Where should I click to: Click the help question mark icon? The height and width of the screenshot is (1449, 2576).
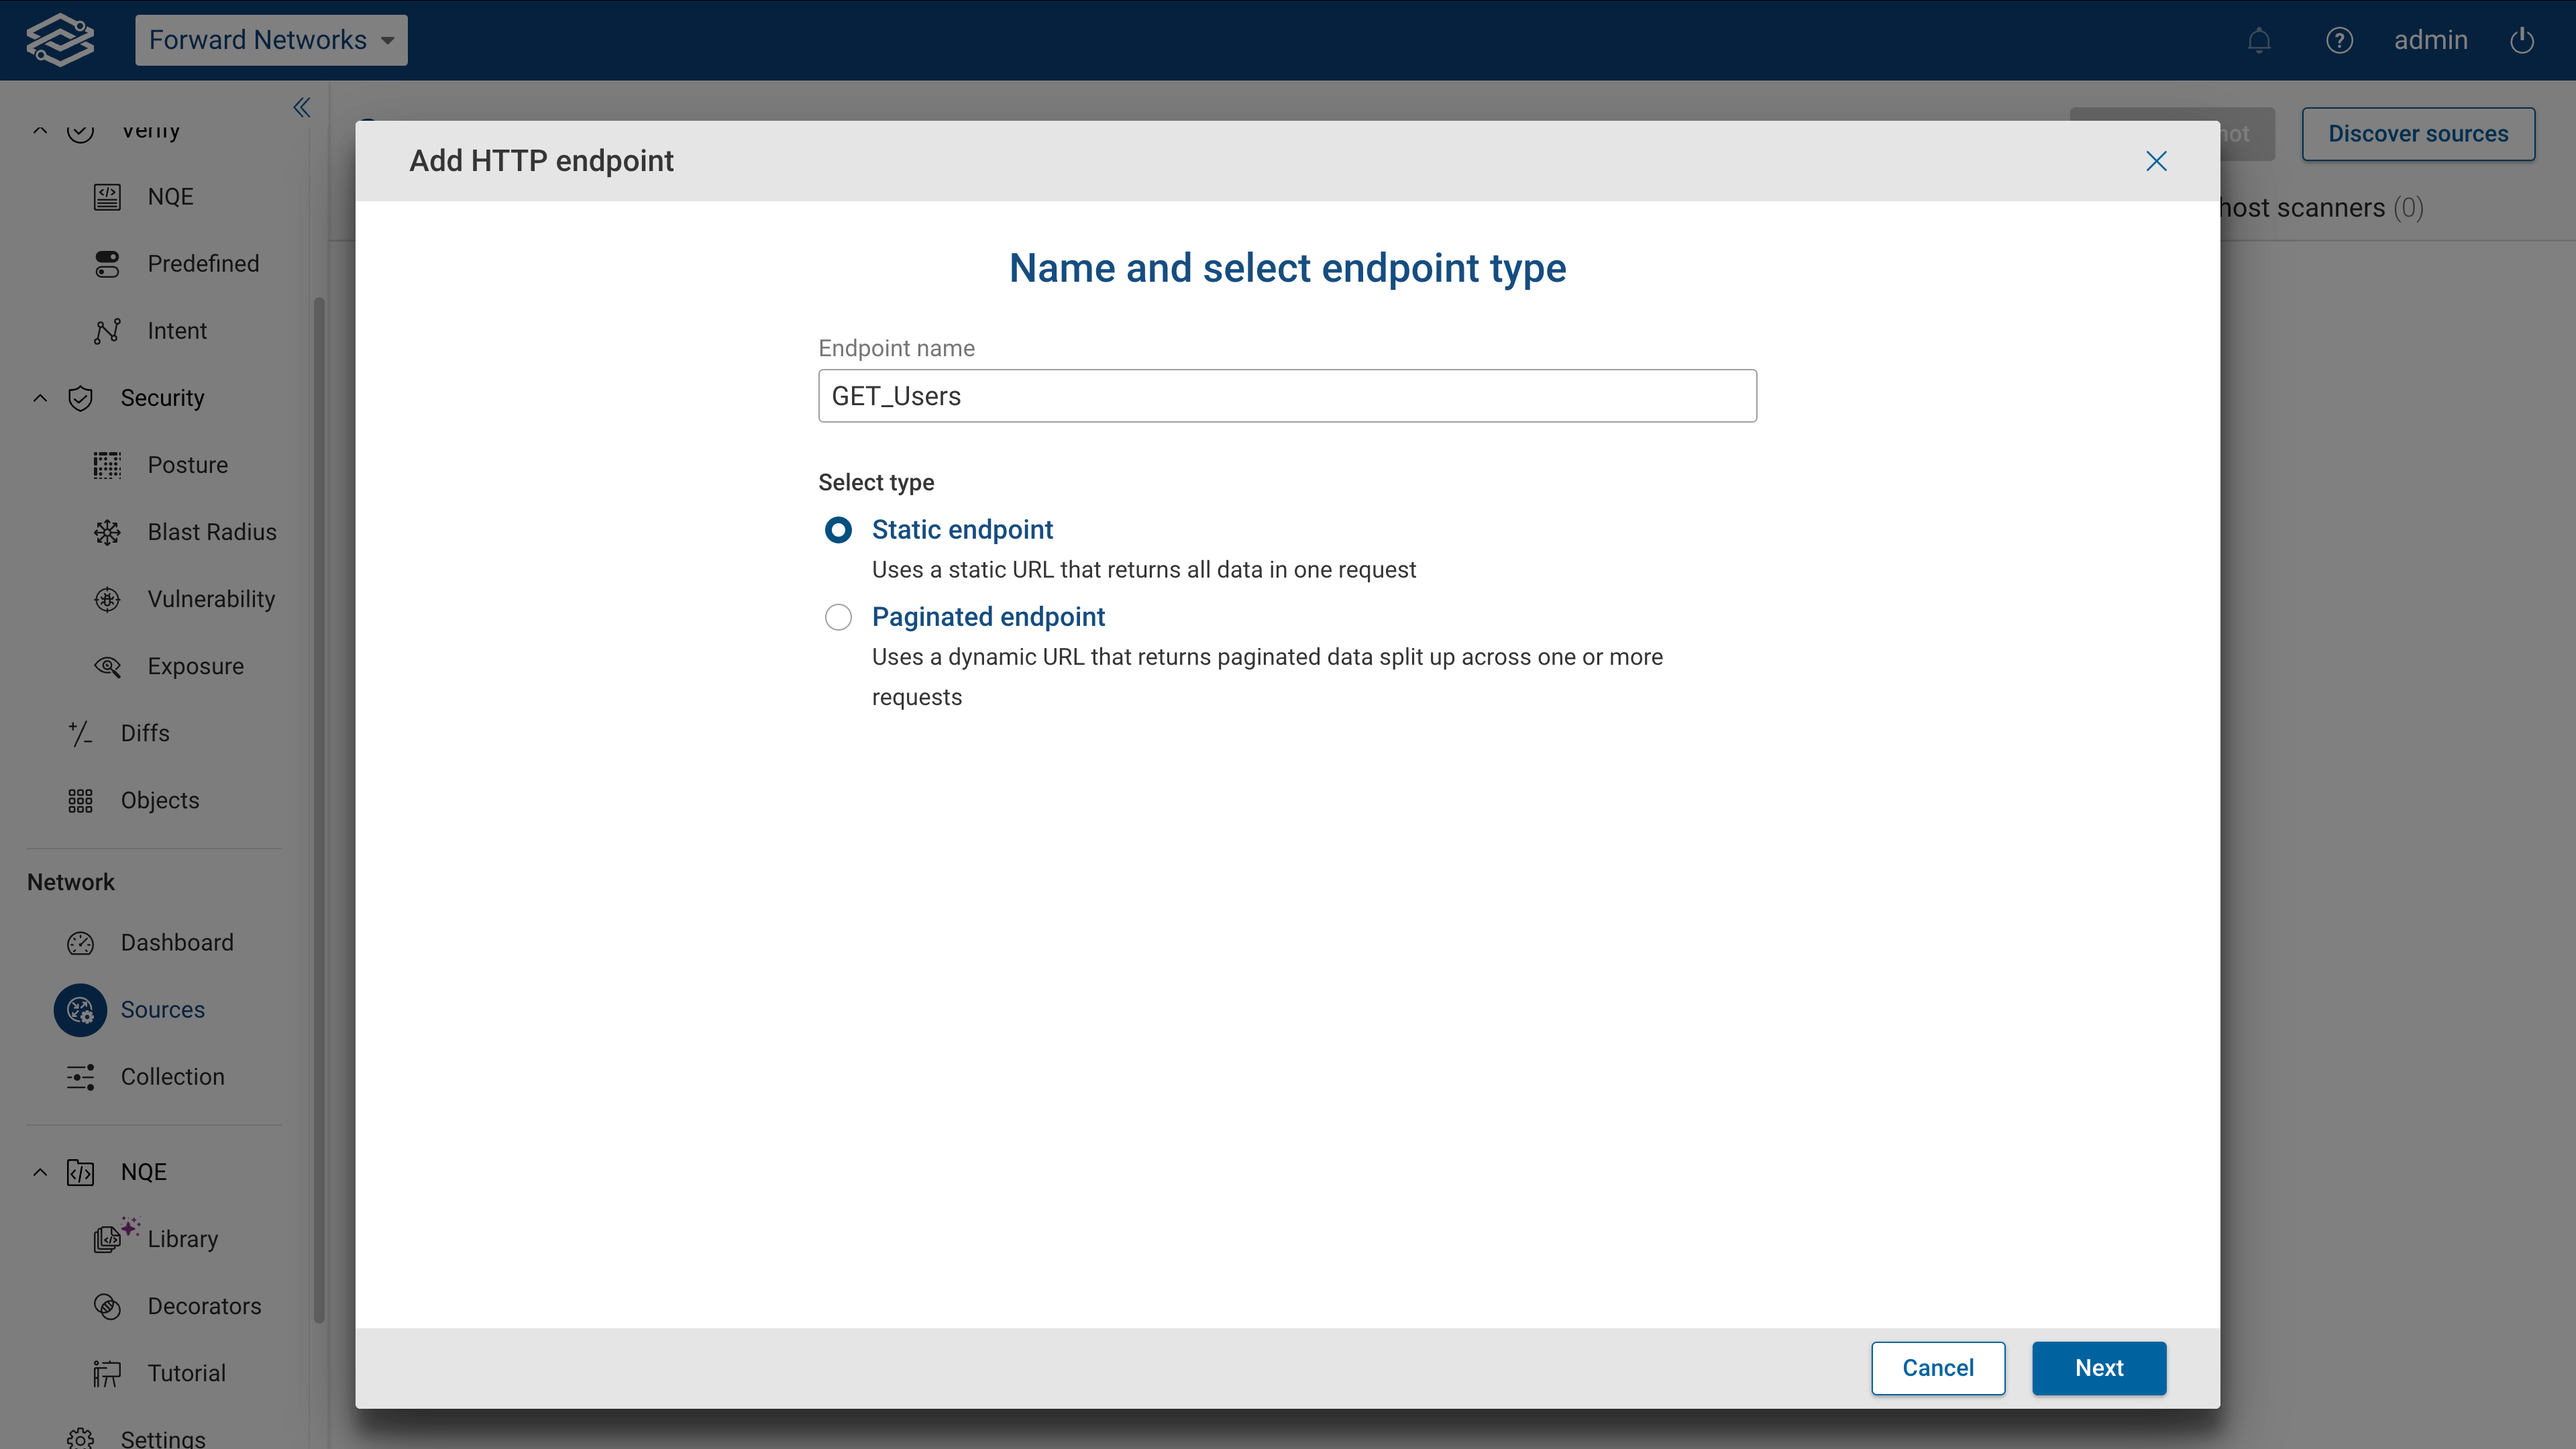tap(2340, 40)
